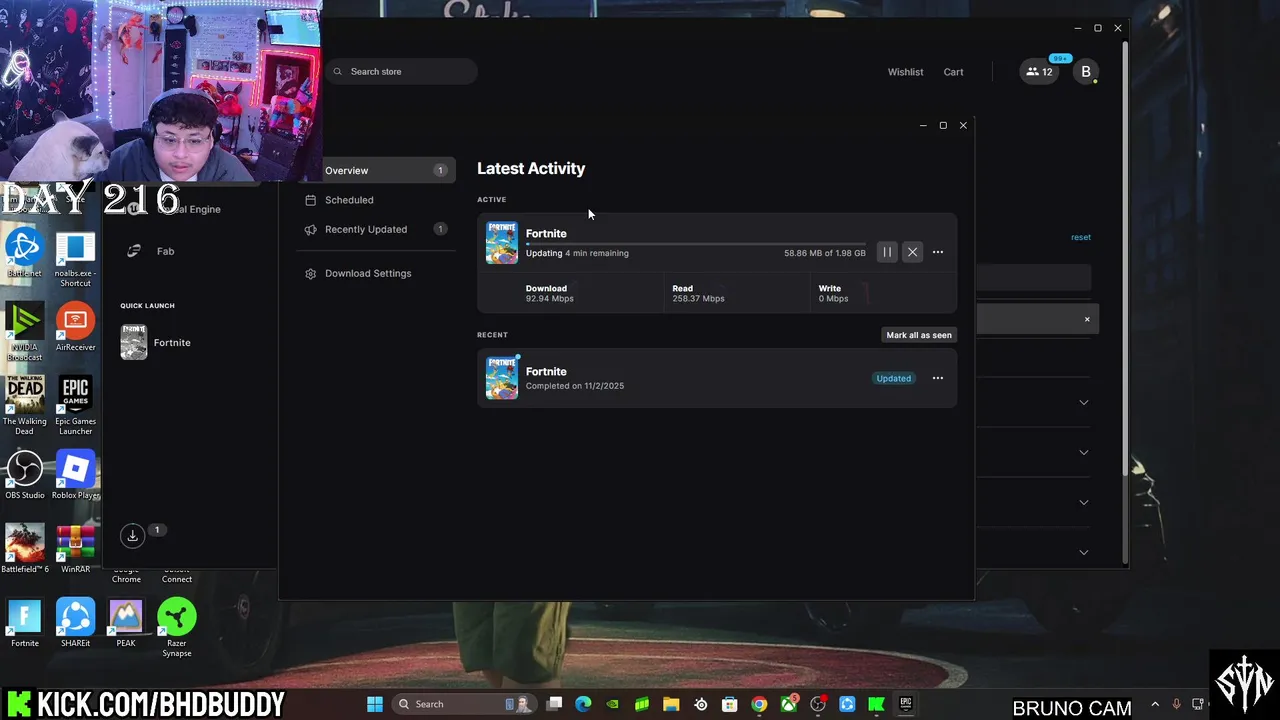Click the Fortnite update progress bar

(696, 244)
